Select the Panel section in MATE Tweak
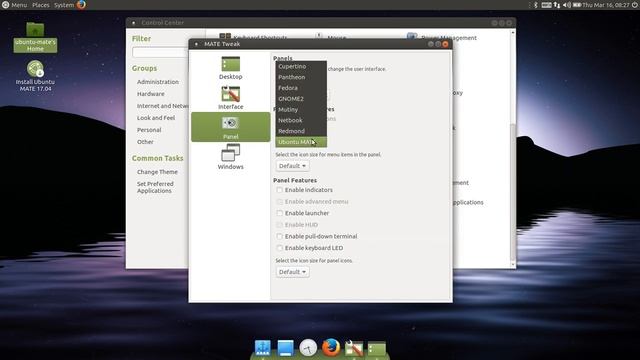This screenshot has width=640, height=360. [x=231, y=127]
